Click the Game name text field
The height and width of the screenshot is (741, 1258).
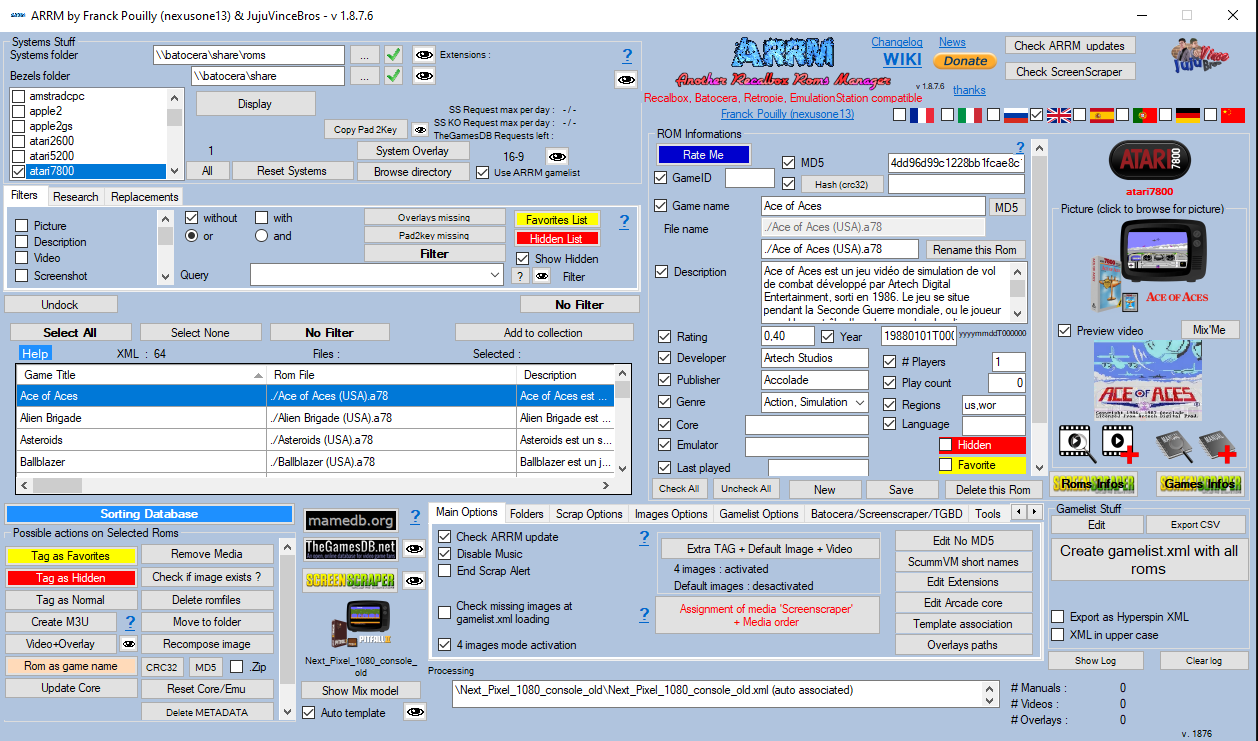[873, 206]
